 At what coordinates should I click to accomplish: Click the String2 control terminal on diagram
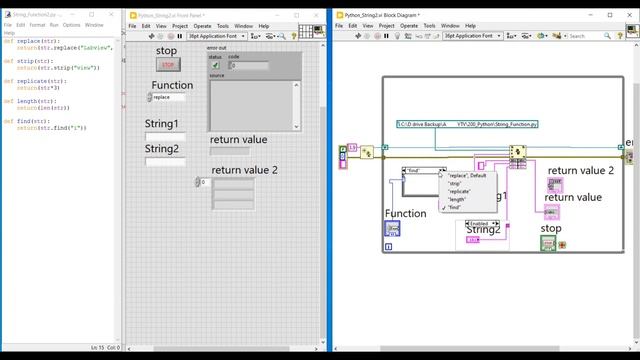[473, 240]
